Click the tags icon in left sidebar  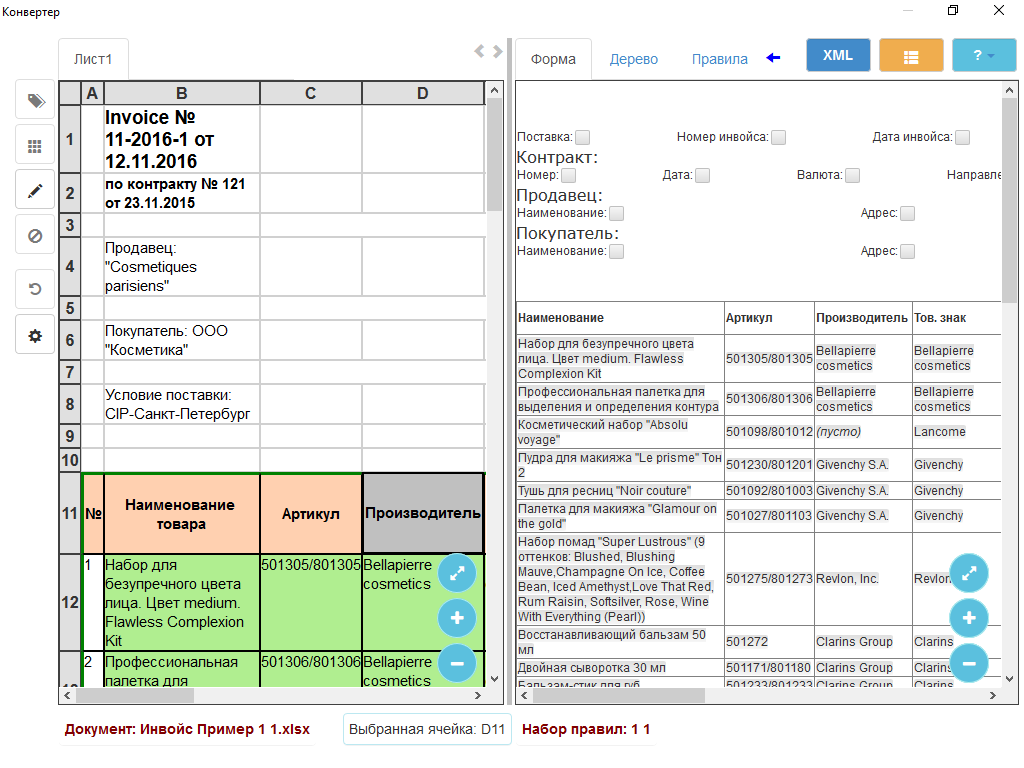coord(35,100)
